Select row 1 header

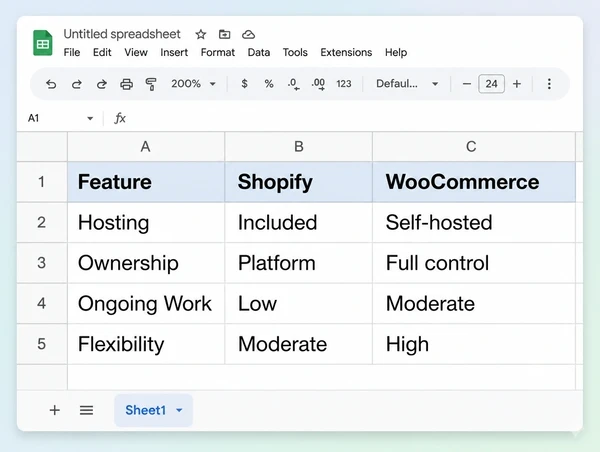coord(42,182)
